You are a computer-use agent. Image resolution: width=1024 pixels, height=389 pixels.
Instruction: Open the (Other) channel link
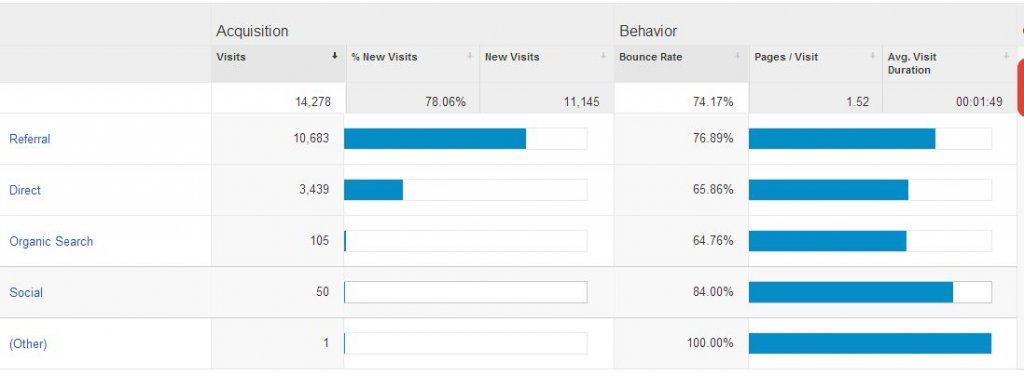click(28, 344)
